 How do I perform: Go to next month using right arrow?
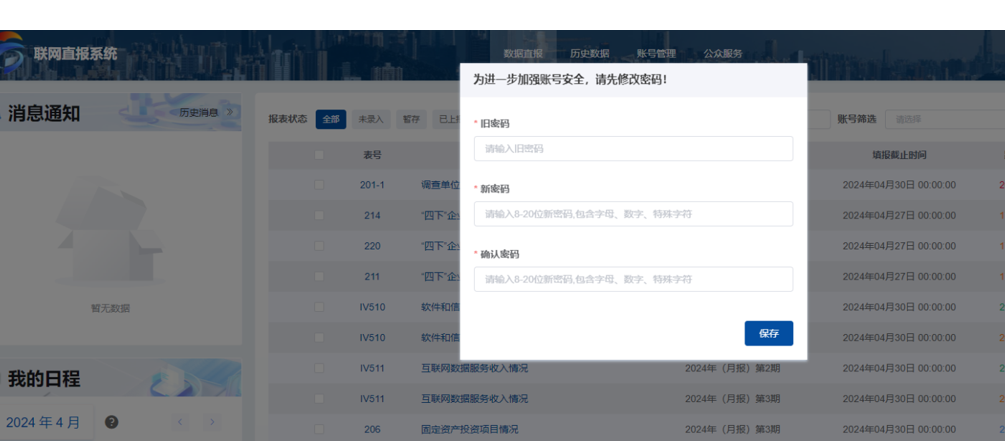212,422
